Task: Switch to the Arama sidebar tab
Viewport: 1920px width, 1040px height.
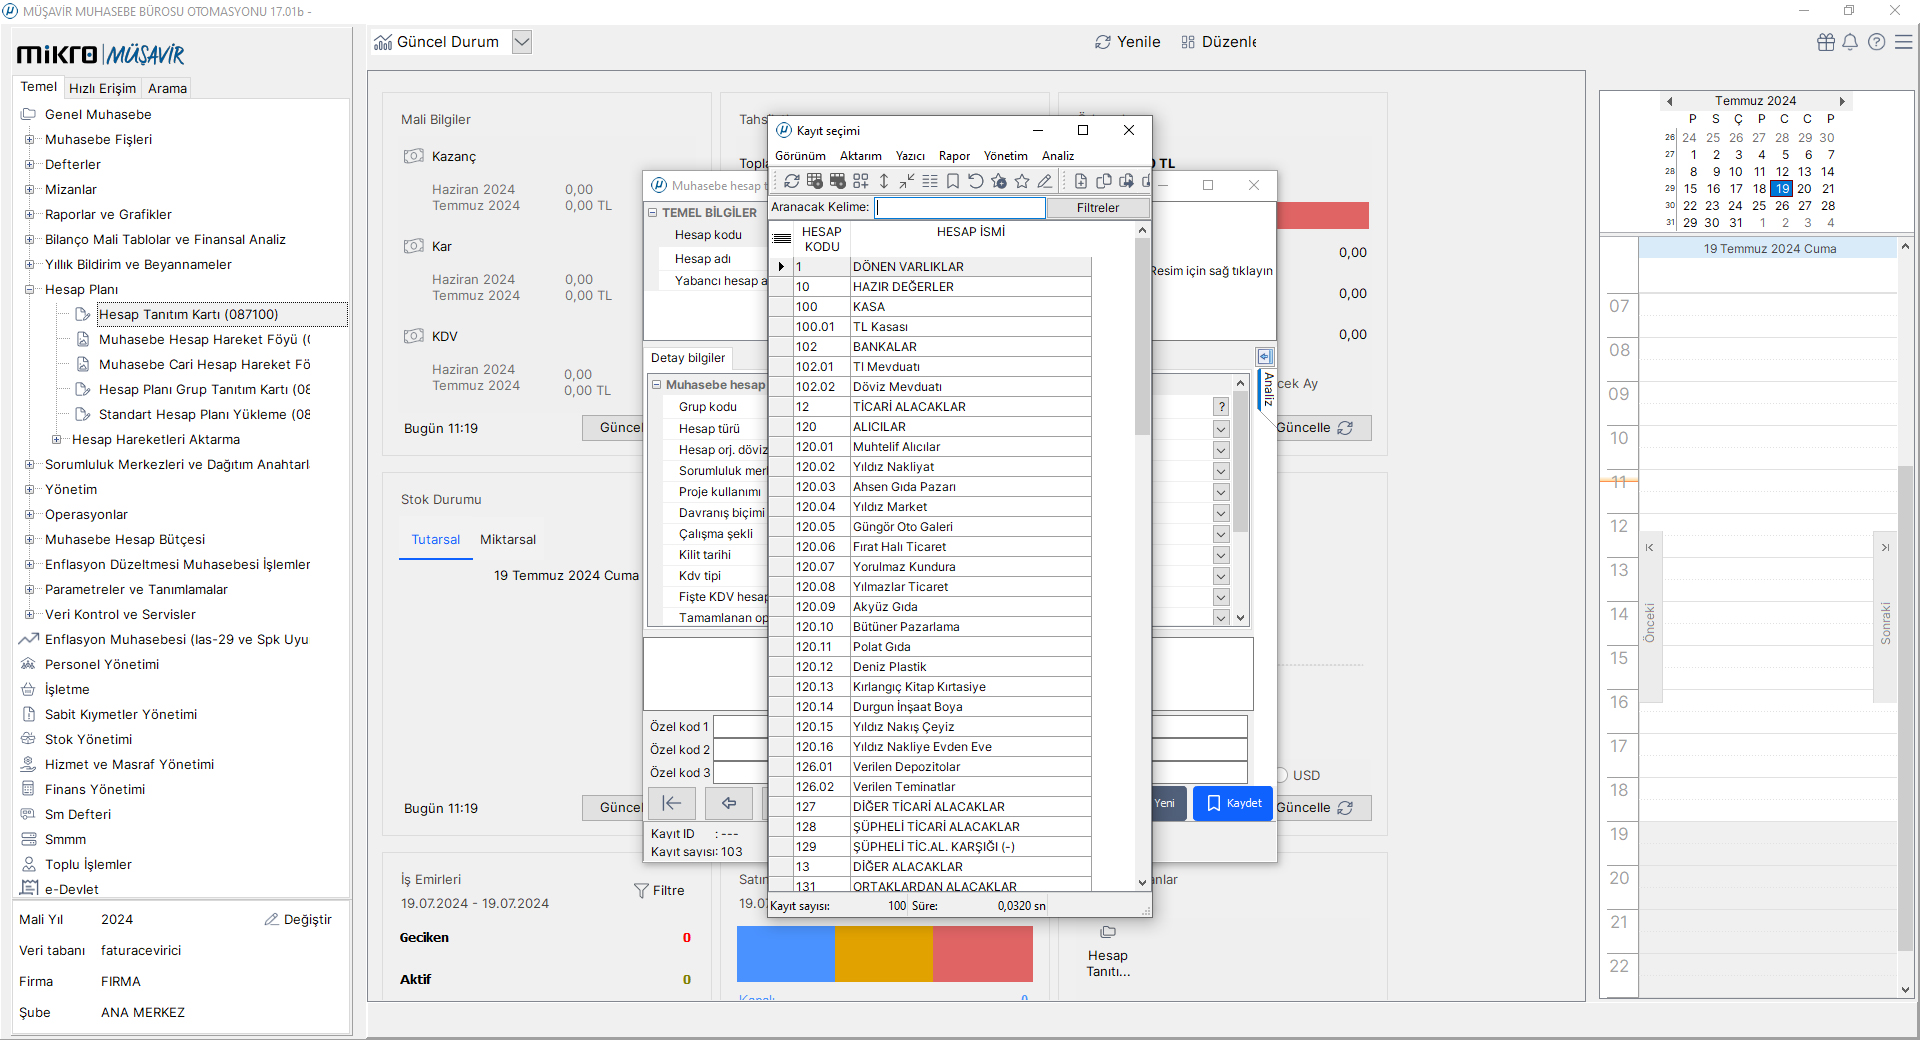Action: tap(167, 88)
